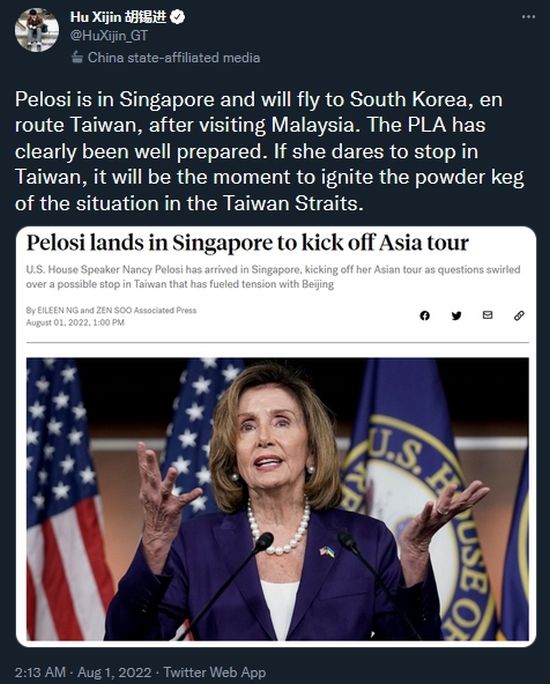Screen dimensions: 550x684
Task: Click the Twitter Web App source label
Action: click(215, 672)
